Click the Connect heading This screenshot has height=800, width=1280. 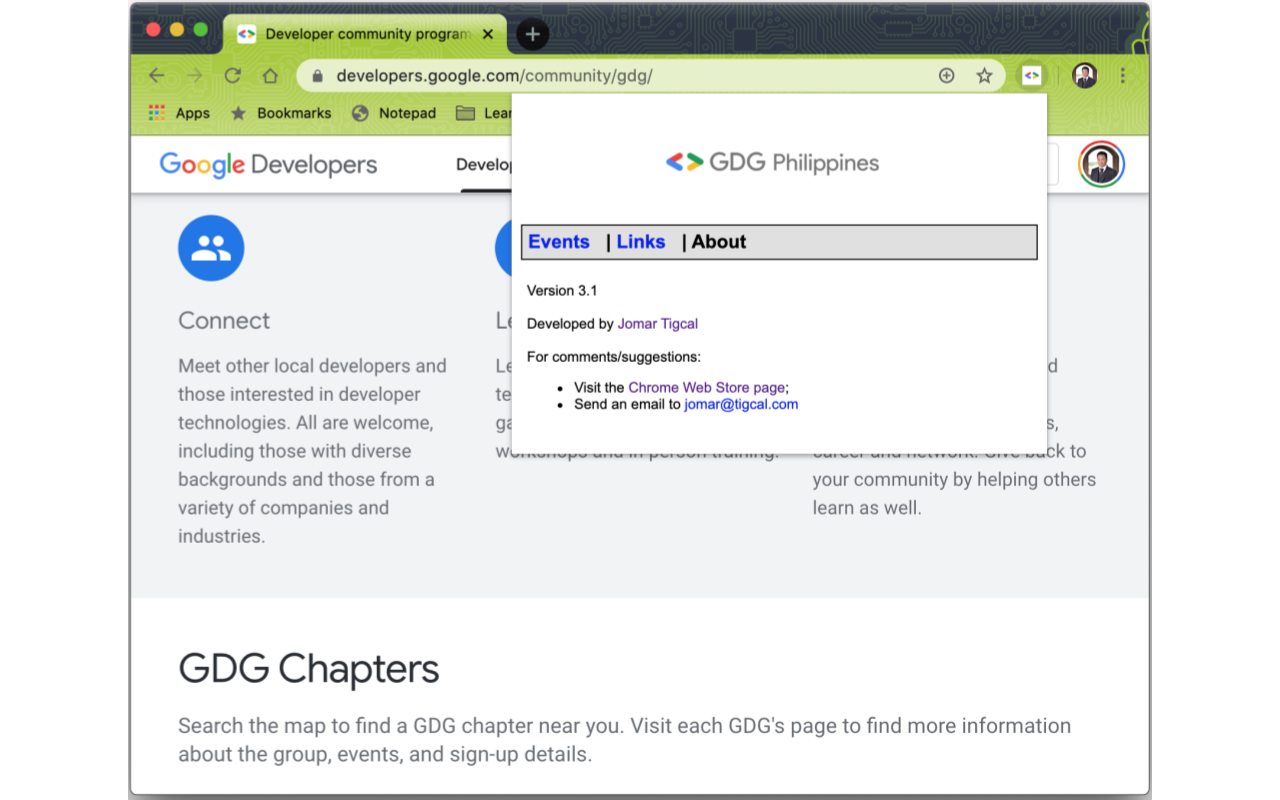click(x=224, y=321)
